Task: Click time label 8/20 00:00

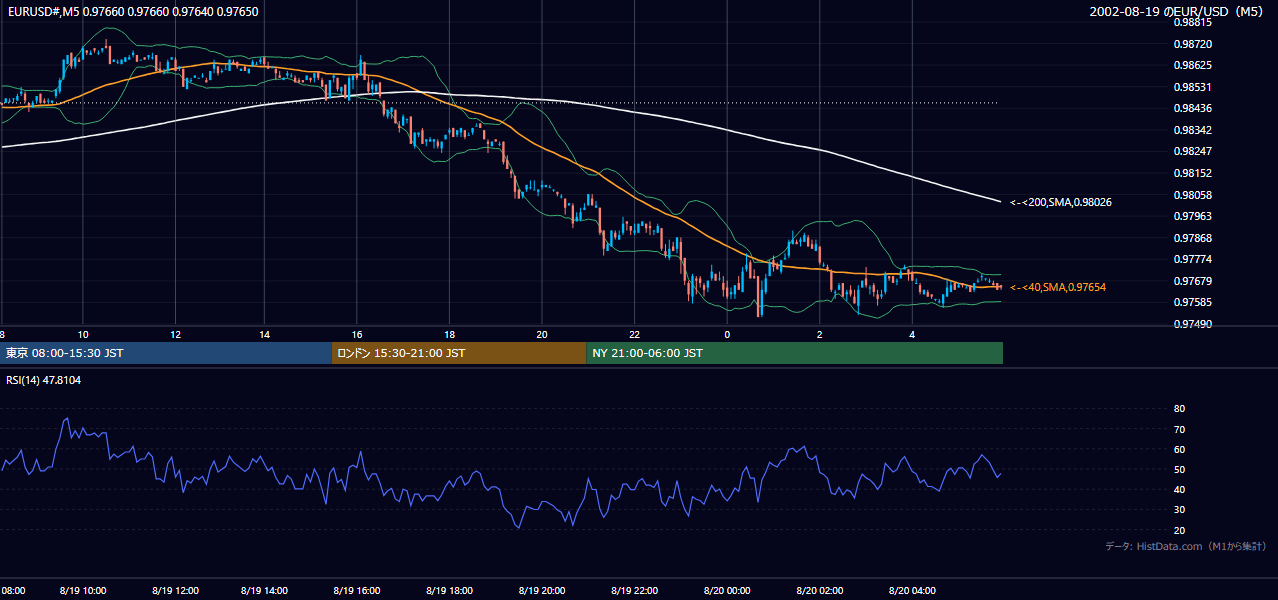Action: coord(727,591)
